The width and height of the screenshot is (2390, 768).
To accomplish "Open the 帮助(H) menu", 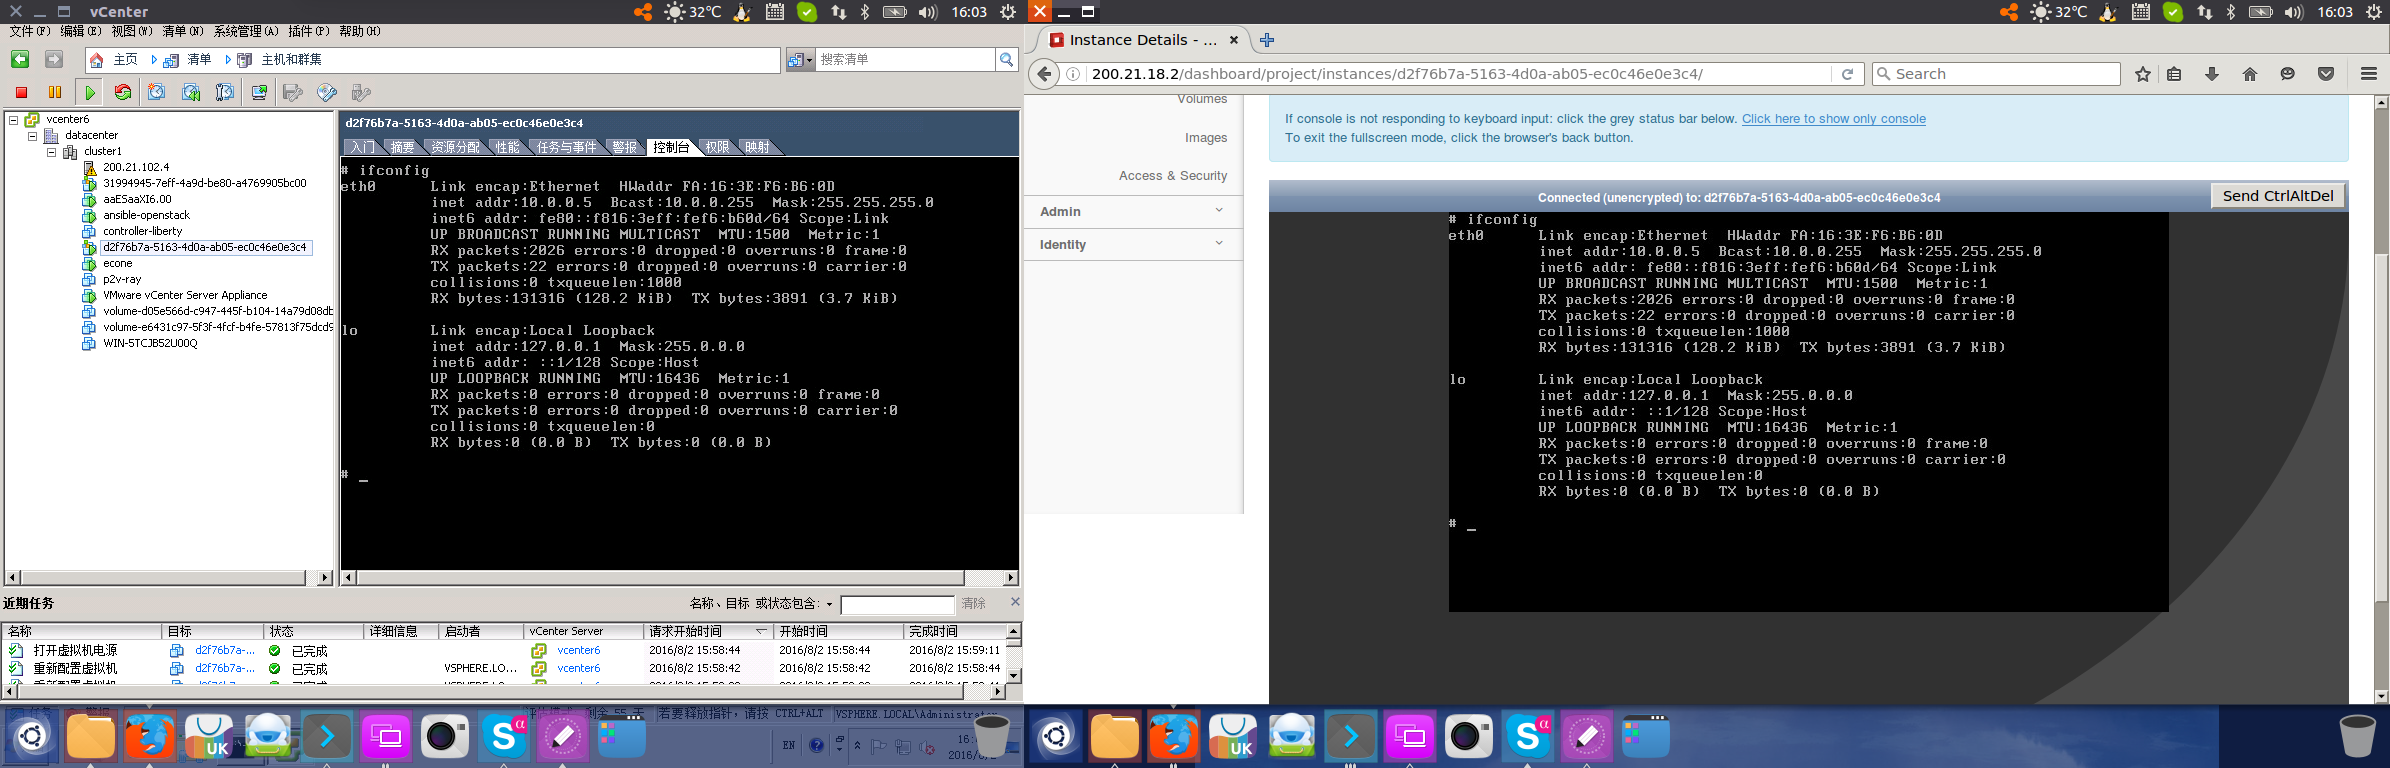I will (360, 32).
